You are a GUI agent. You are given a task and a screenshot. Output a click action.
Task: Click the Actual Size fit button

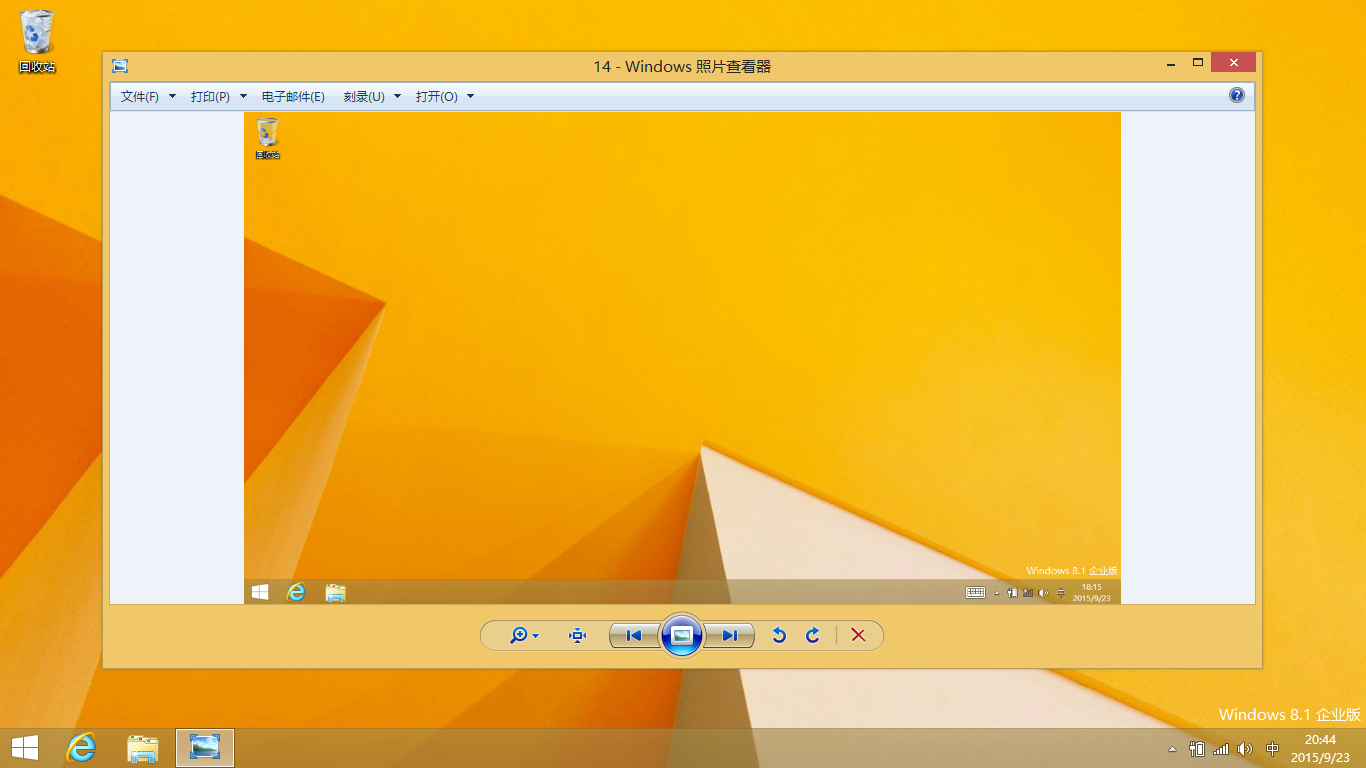coord(578,635)
